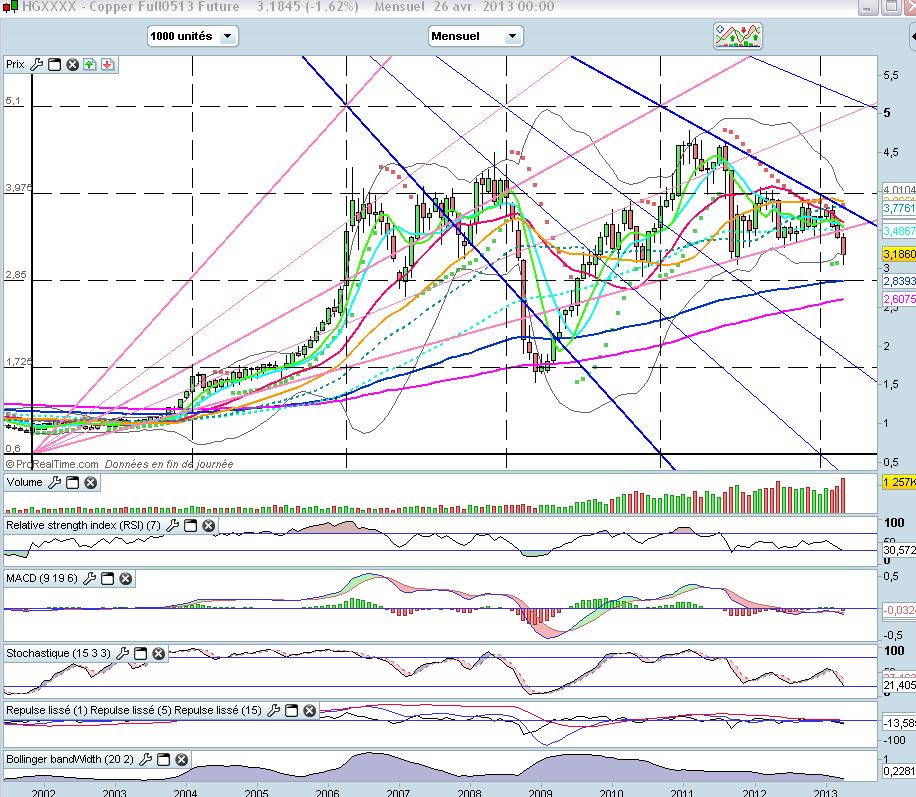
Task: Open RSI (7) wrench settings
Action: coord(172,525)
